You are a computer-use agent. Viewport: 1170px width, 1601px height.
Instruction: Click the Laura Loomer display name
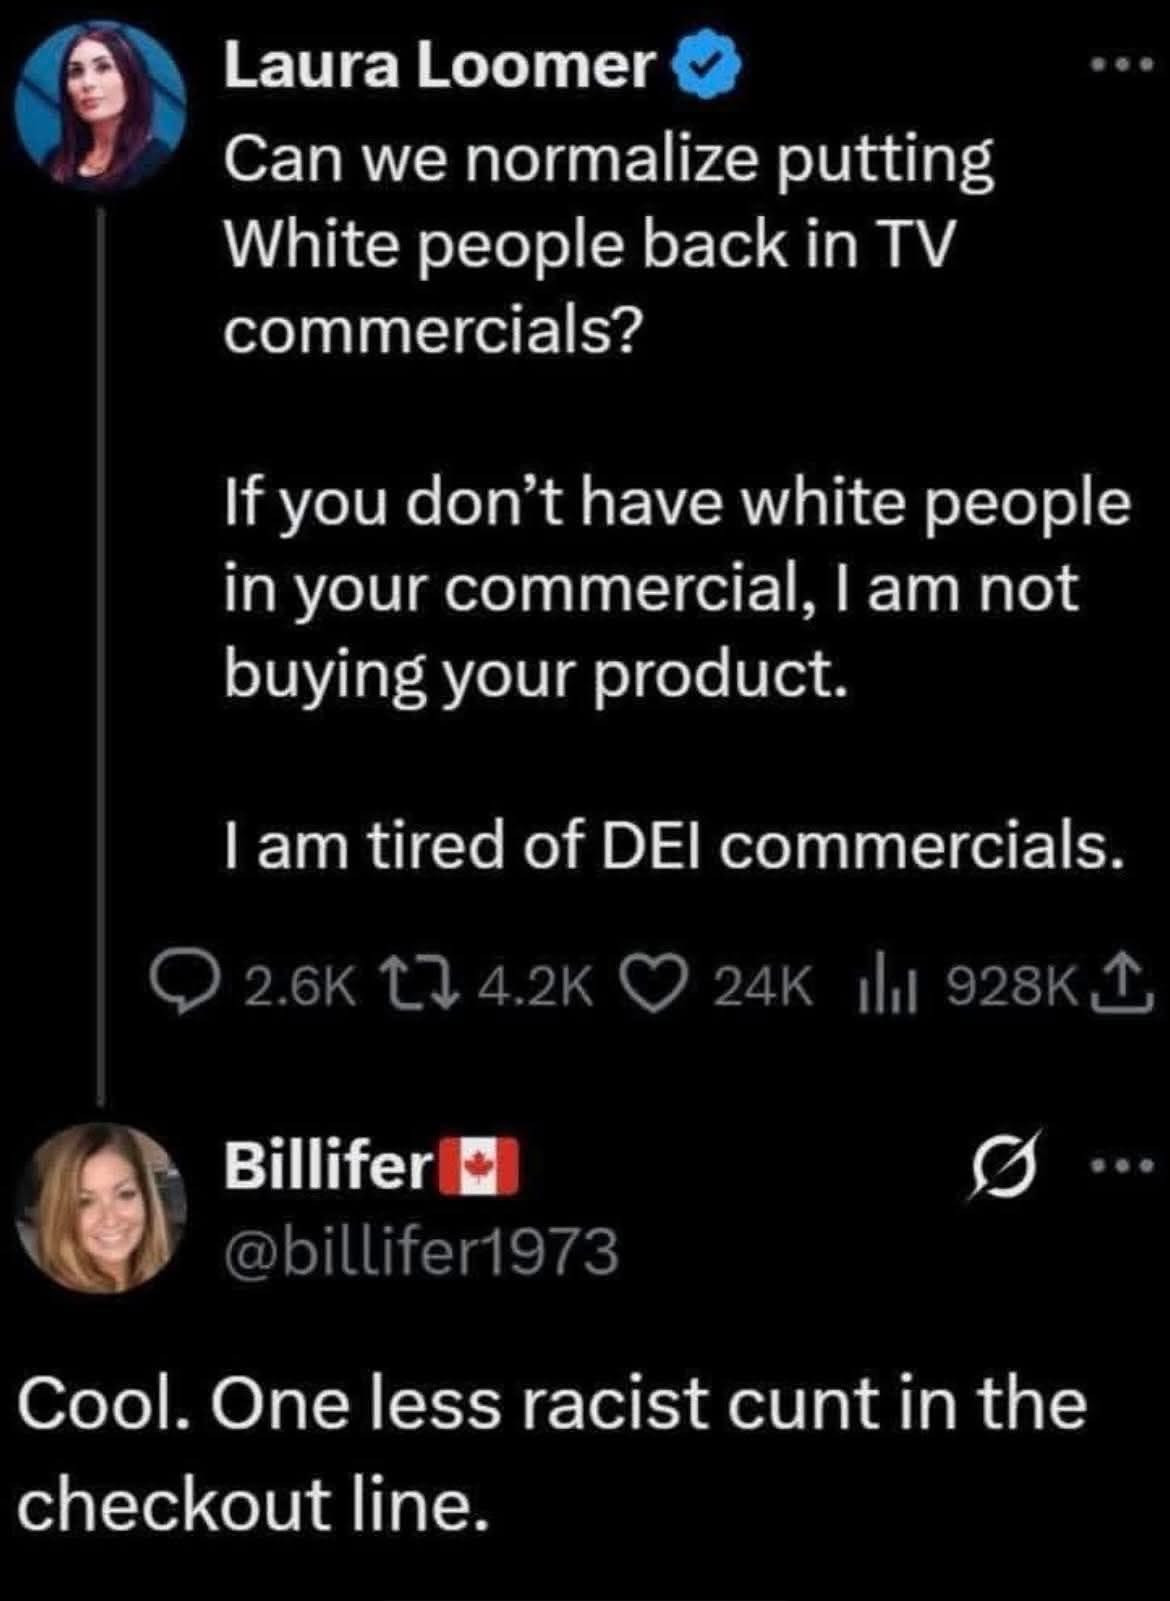[x=440, y=66]
